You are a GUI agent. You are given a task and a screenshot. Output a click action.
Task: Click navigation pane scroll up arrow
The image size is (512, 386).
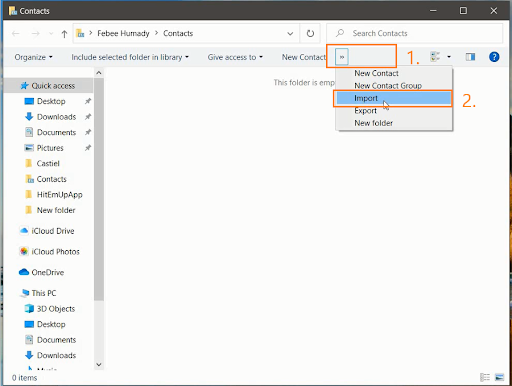(99, 73)
